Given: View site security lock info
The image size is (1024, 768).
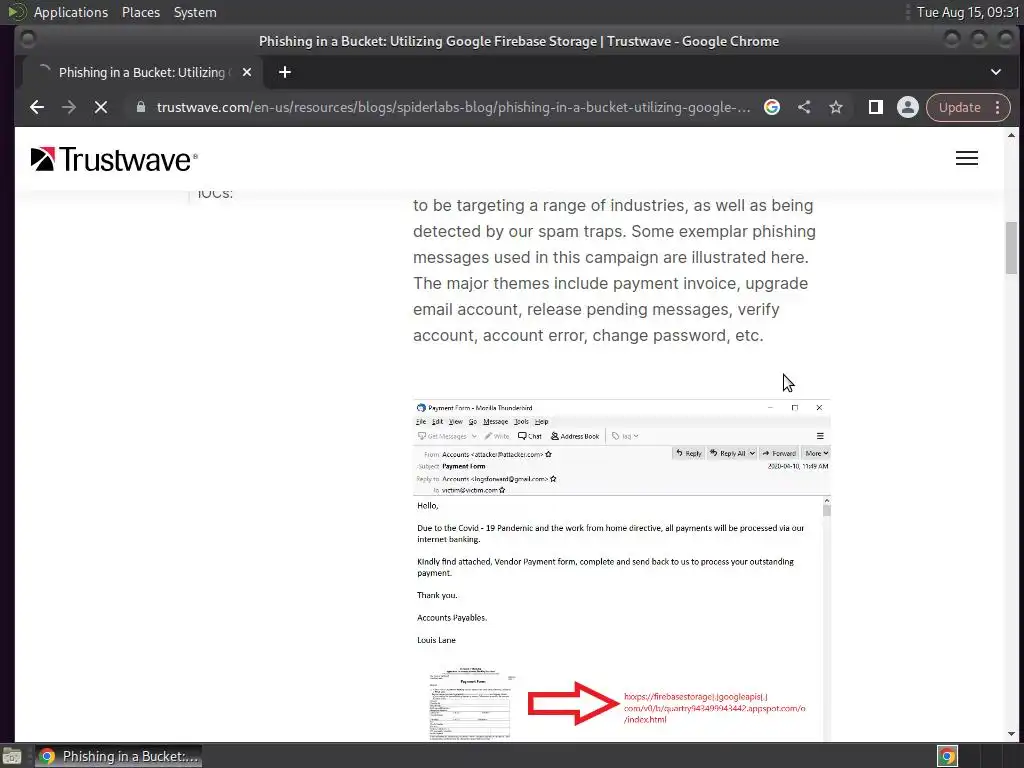Looking at the screenshot, I should pos(140,107).
